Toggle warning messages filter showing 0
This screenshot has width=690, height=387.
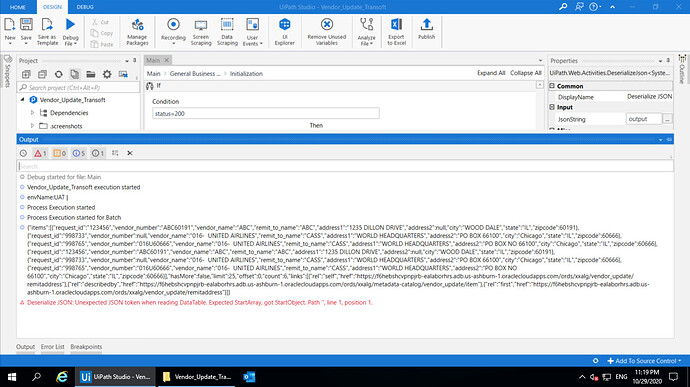click(x=59, y=153)
